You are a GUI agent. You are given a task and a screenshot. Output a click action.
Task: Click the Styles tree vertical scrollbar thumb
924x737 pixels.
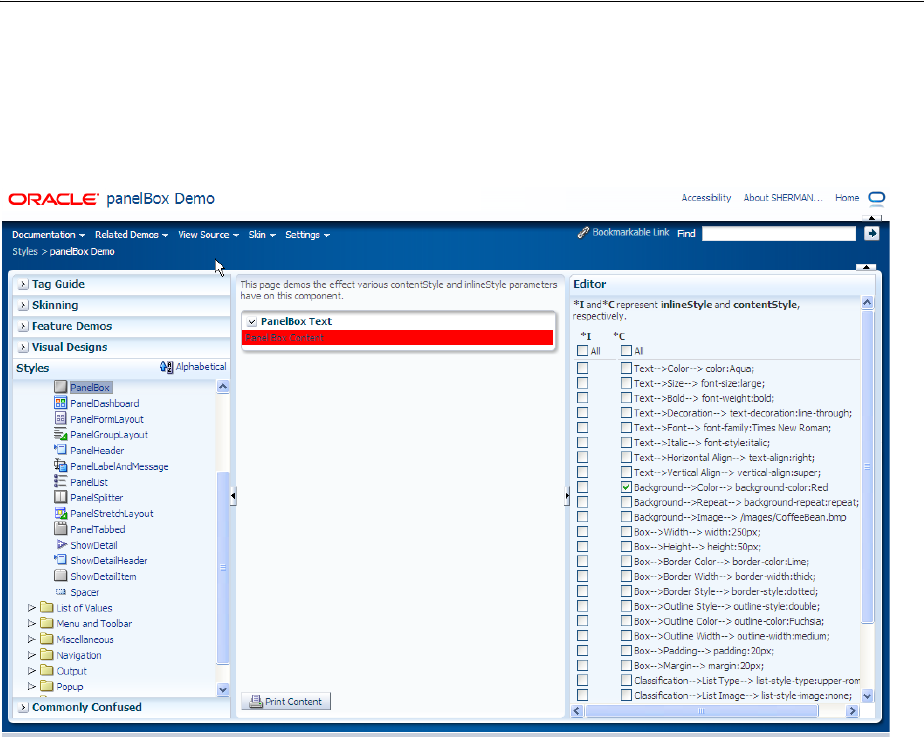click(223, 567)
